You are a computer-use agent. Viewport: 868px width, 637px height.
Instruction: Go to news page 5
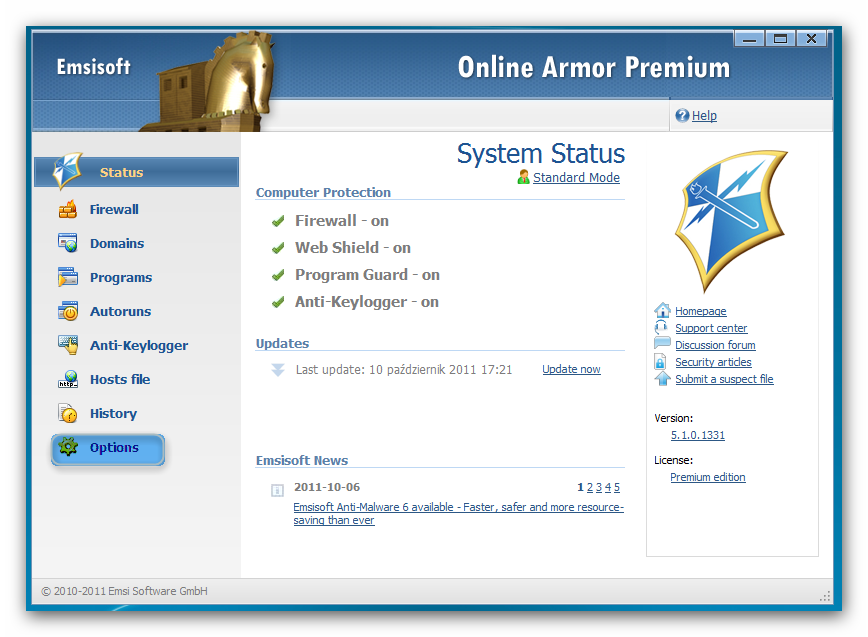[617, 487]
